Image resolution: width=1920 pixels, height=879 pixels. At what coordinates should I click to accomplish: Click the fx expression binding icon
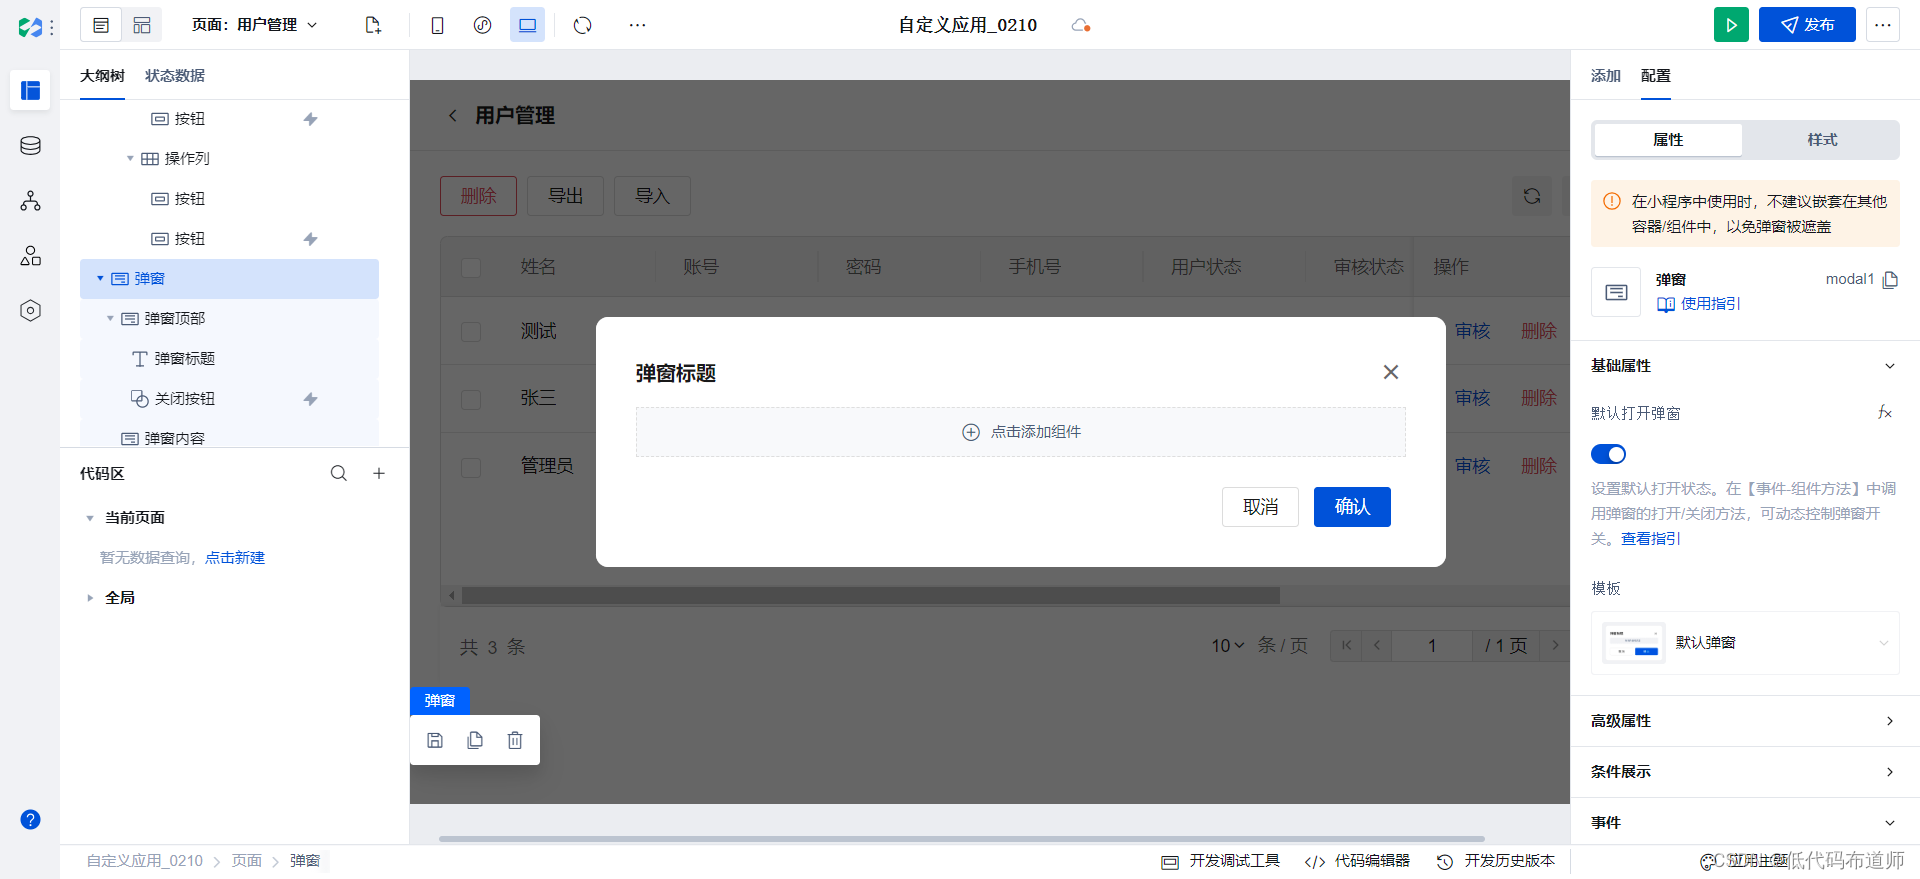[x=1885, y=412]
